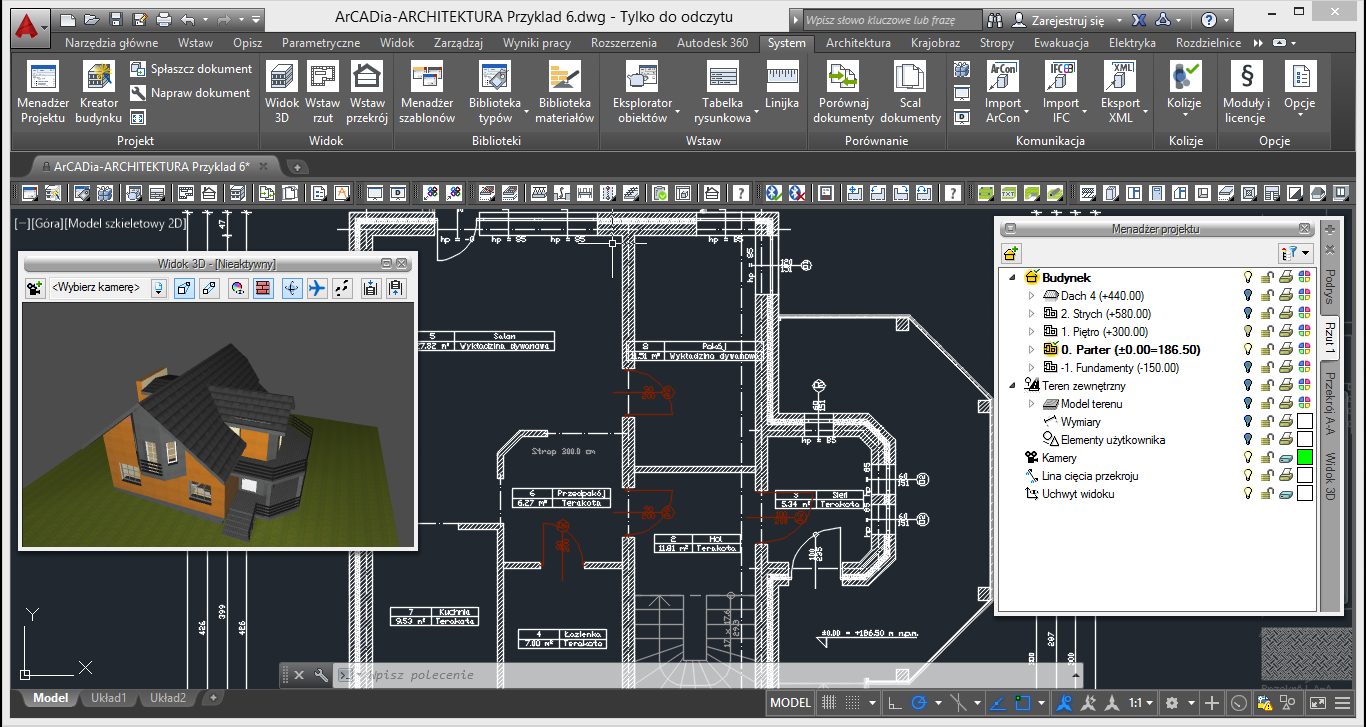The width and height of the screenshot is (1366, 727).
Task: Insert a plan with Wstaw rzut
Action: tap(323, 92)
